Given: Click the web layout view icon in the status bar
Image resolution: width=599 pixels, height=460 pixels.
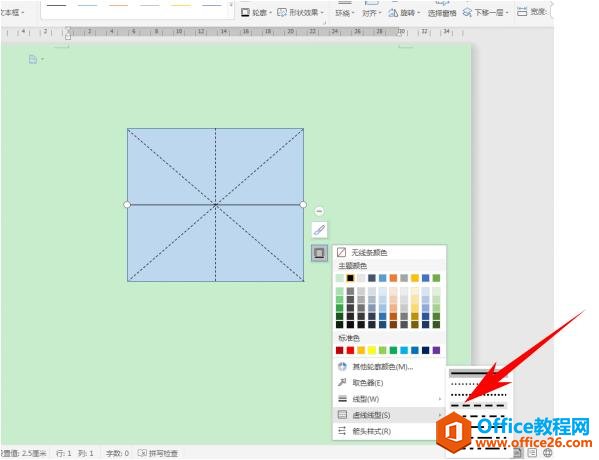Looking at the screenshot, I should pyautogui.click(x=547, y=453).
